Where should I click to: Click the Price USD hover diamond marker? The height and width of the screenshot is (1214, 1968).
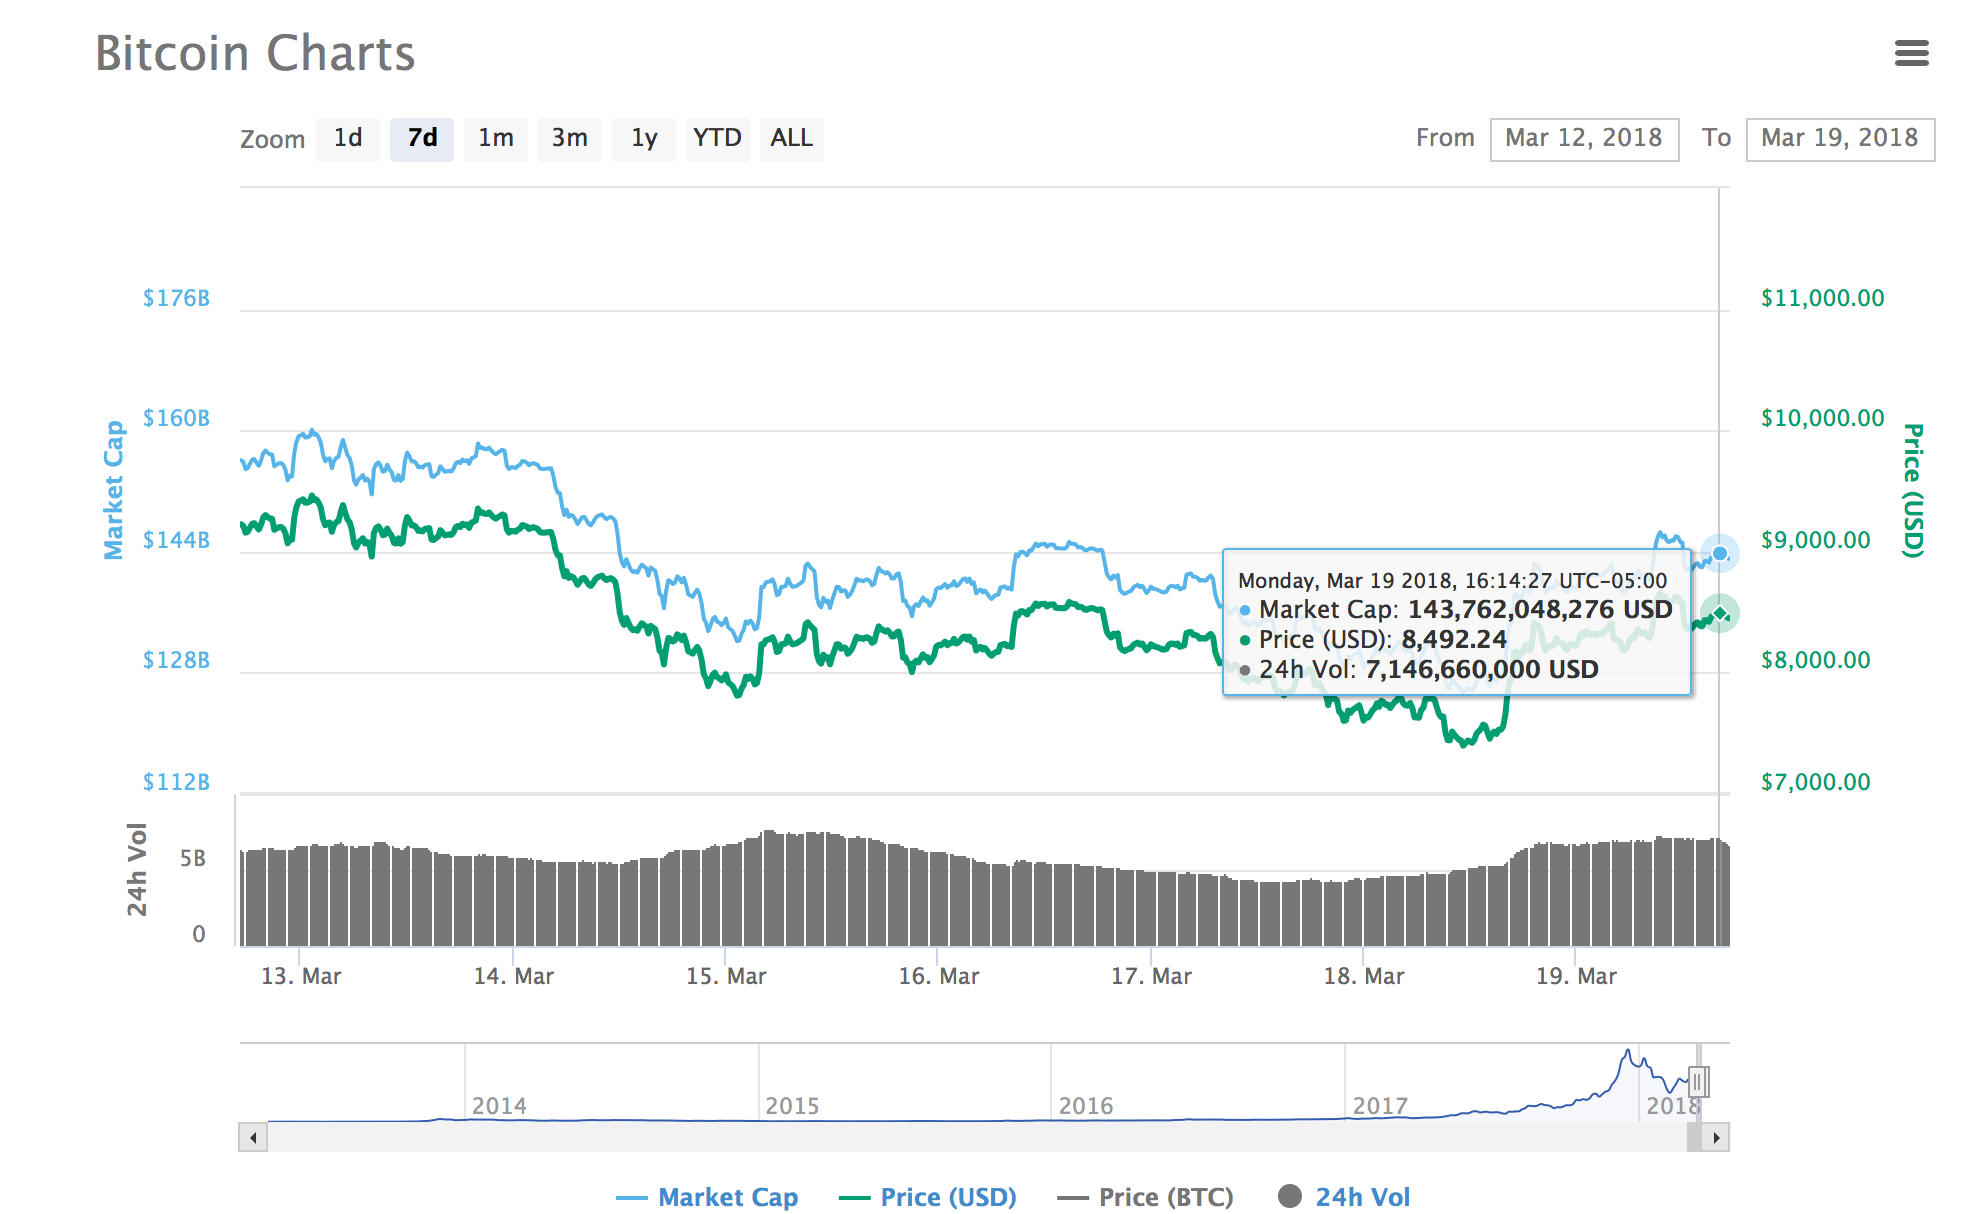[1720, 613]
